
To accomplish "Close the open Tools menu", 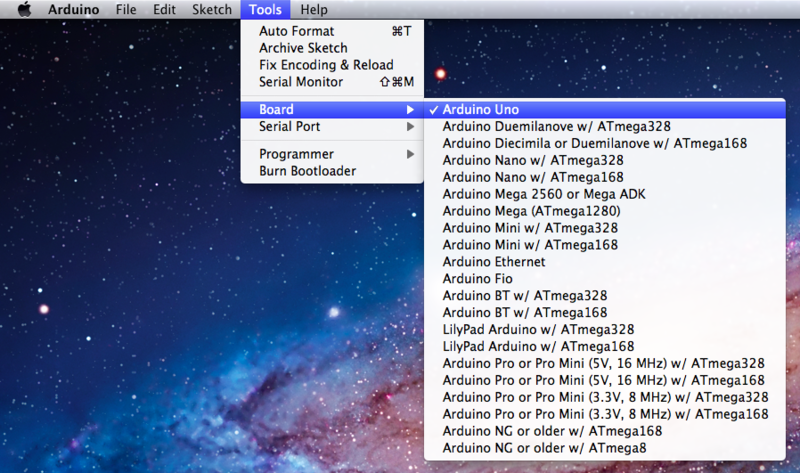I will (265, 9).
